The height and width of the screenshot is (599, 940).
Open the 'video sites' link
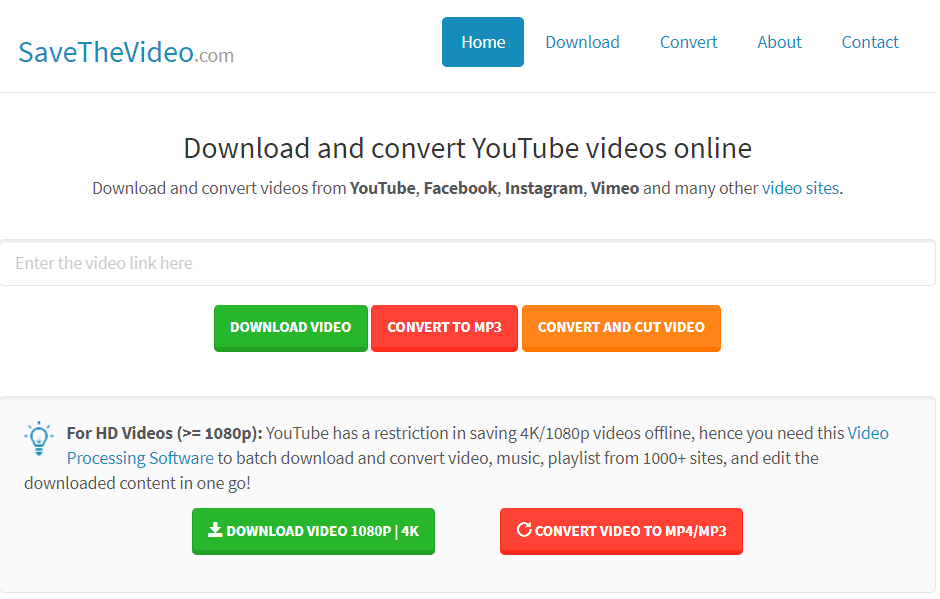800,188
